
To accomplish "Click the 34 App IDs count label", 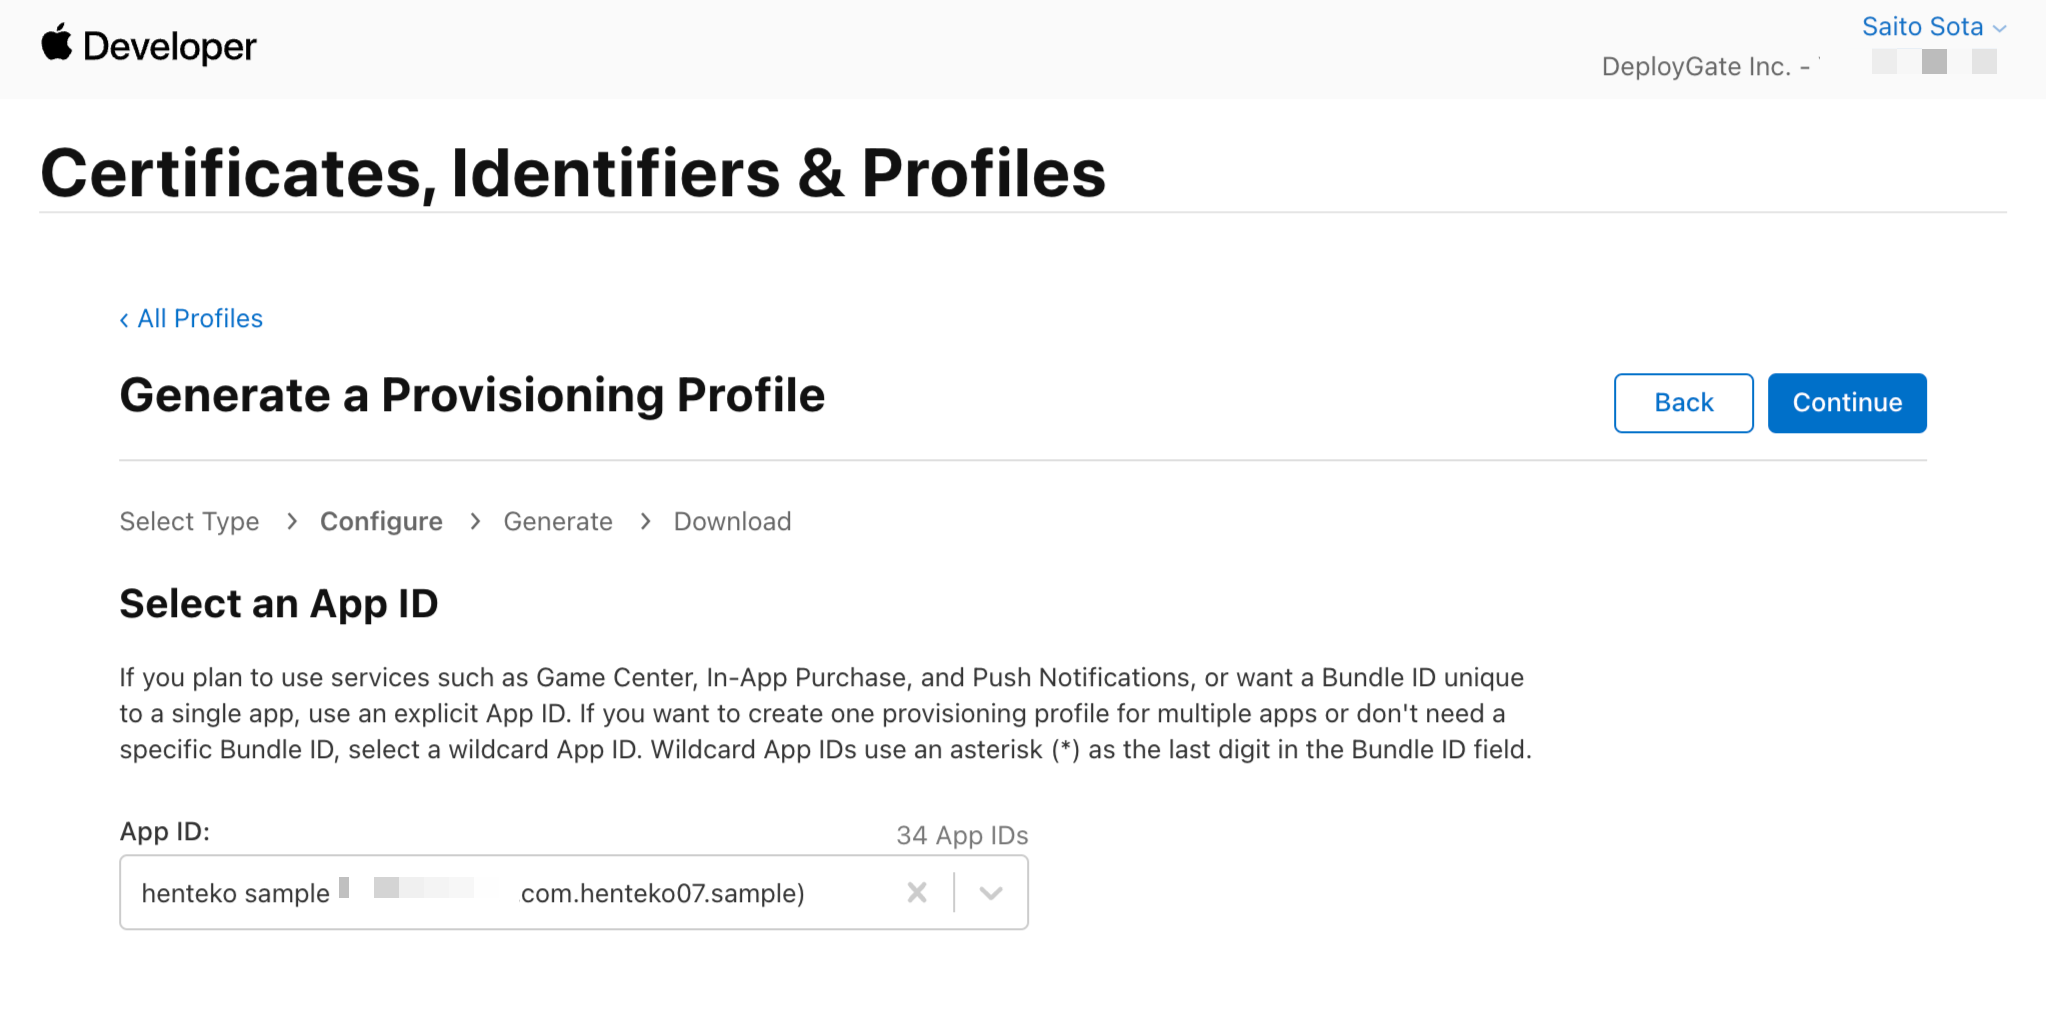I will 961,835.
